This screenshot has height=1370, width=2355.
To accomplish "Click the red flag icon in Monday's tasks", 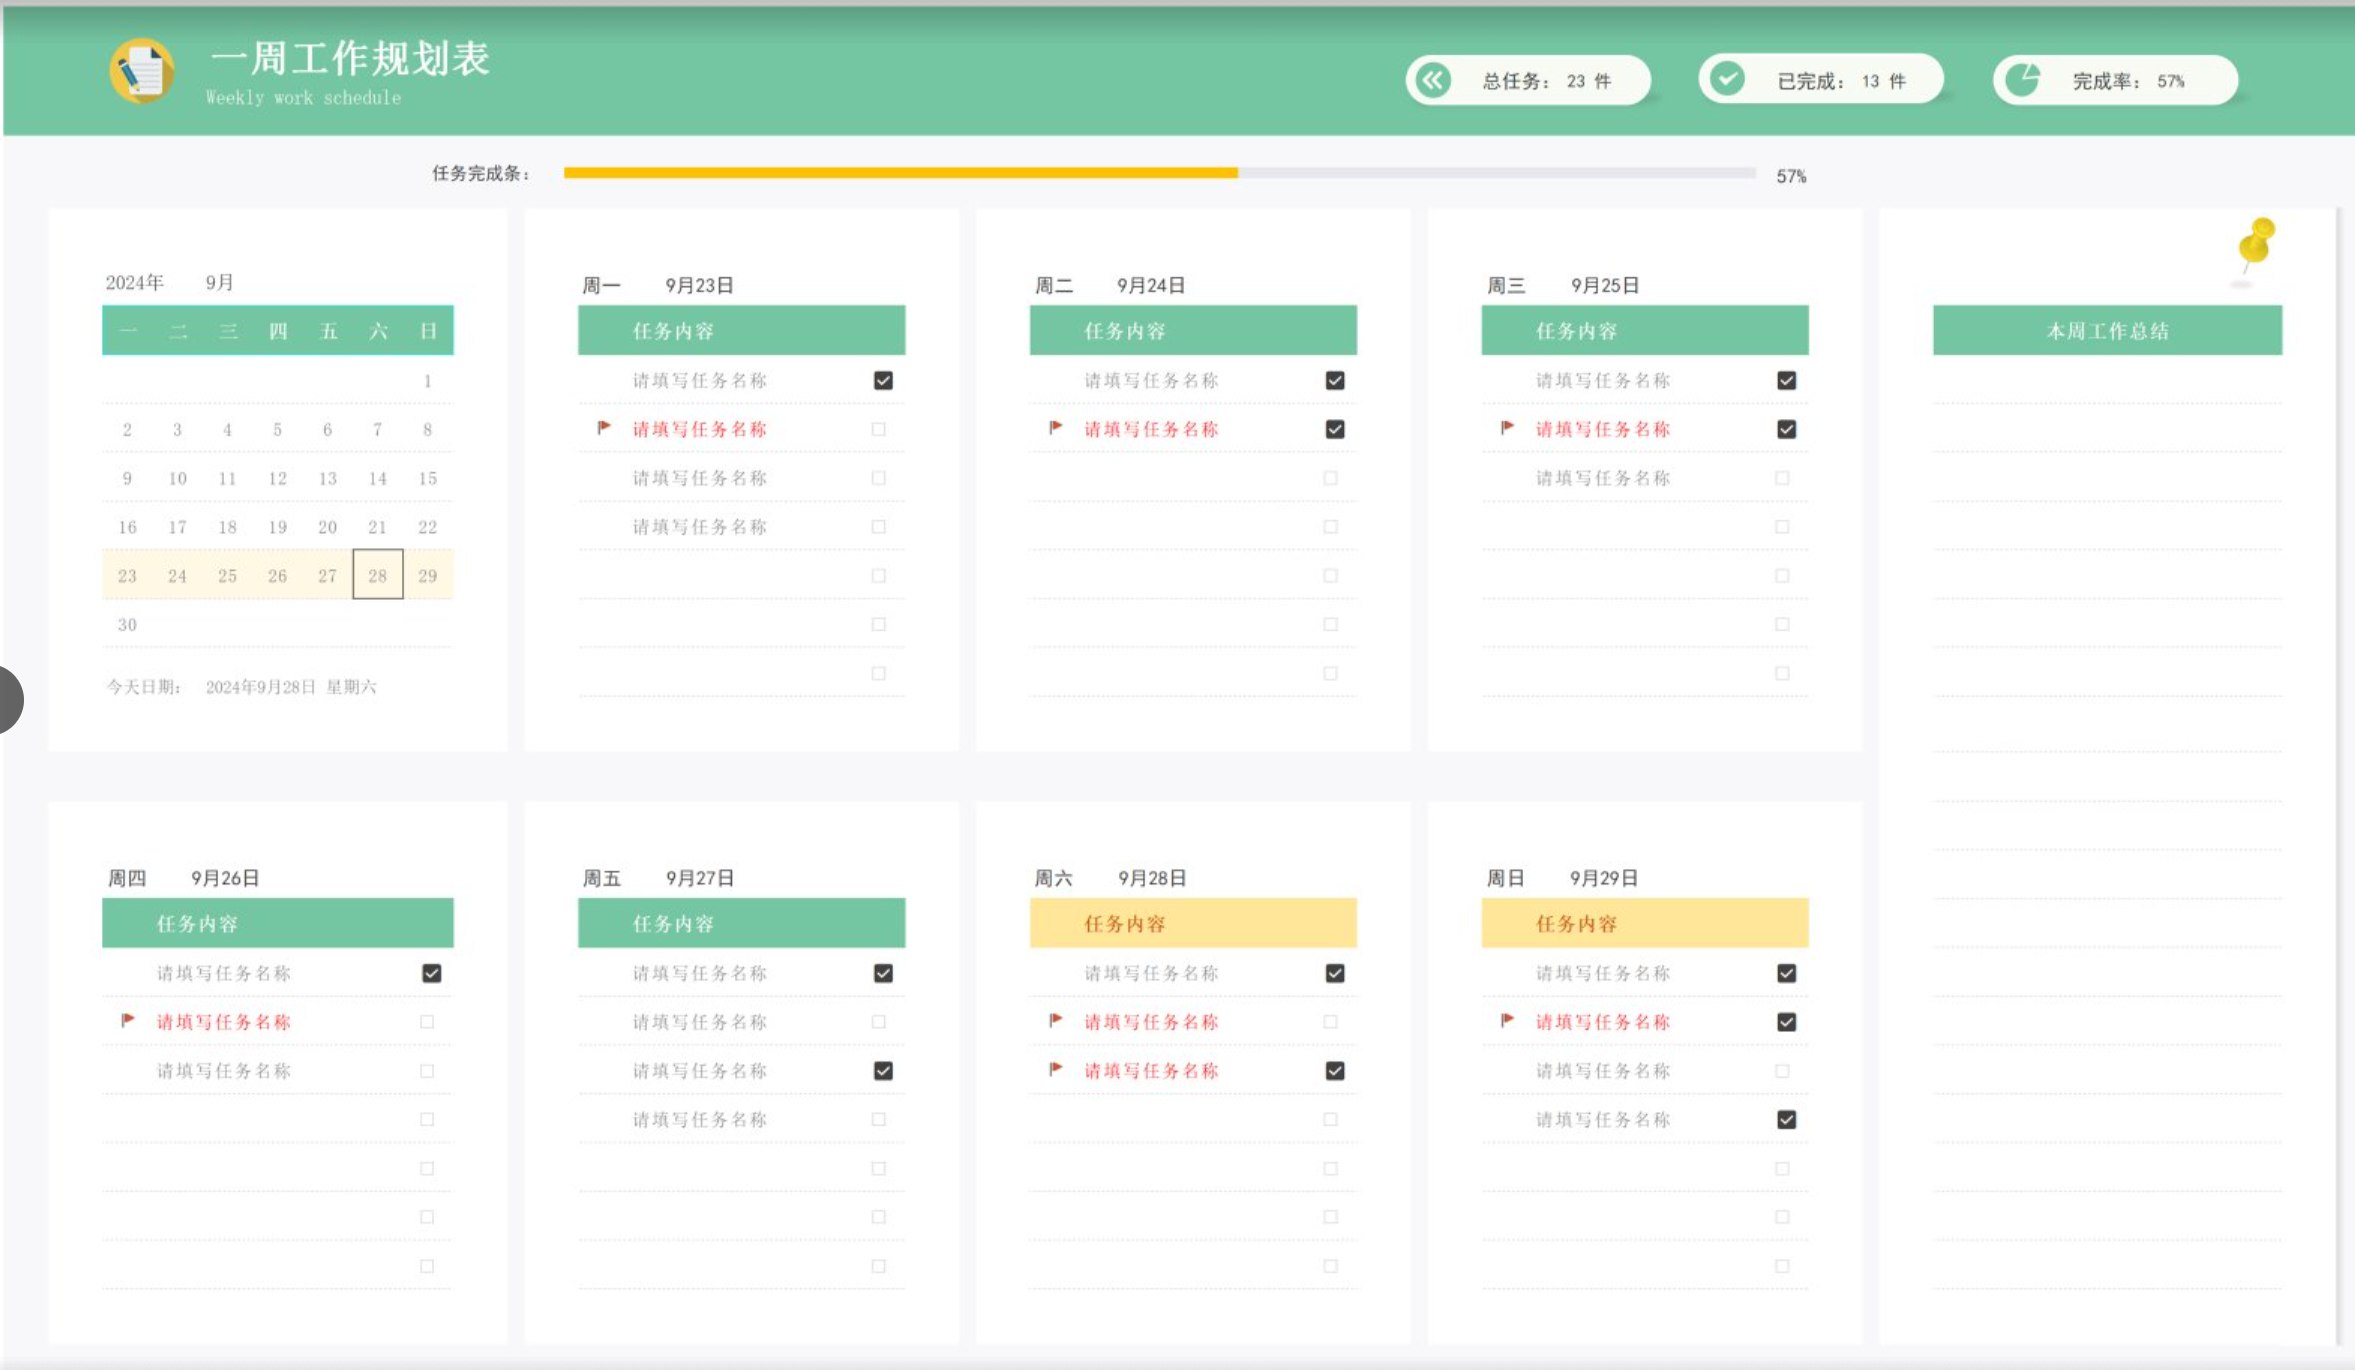I will point(604,428).
